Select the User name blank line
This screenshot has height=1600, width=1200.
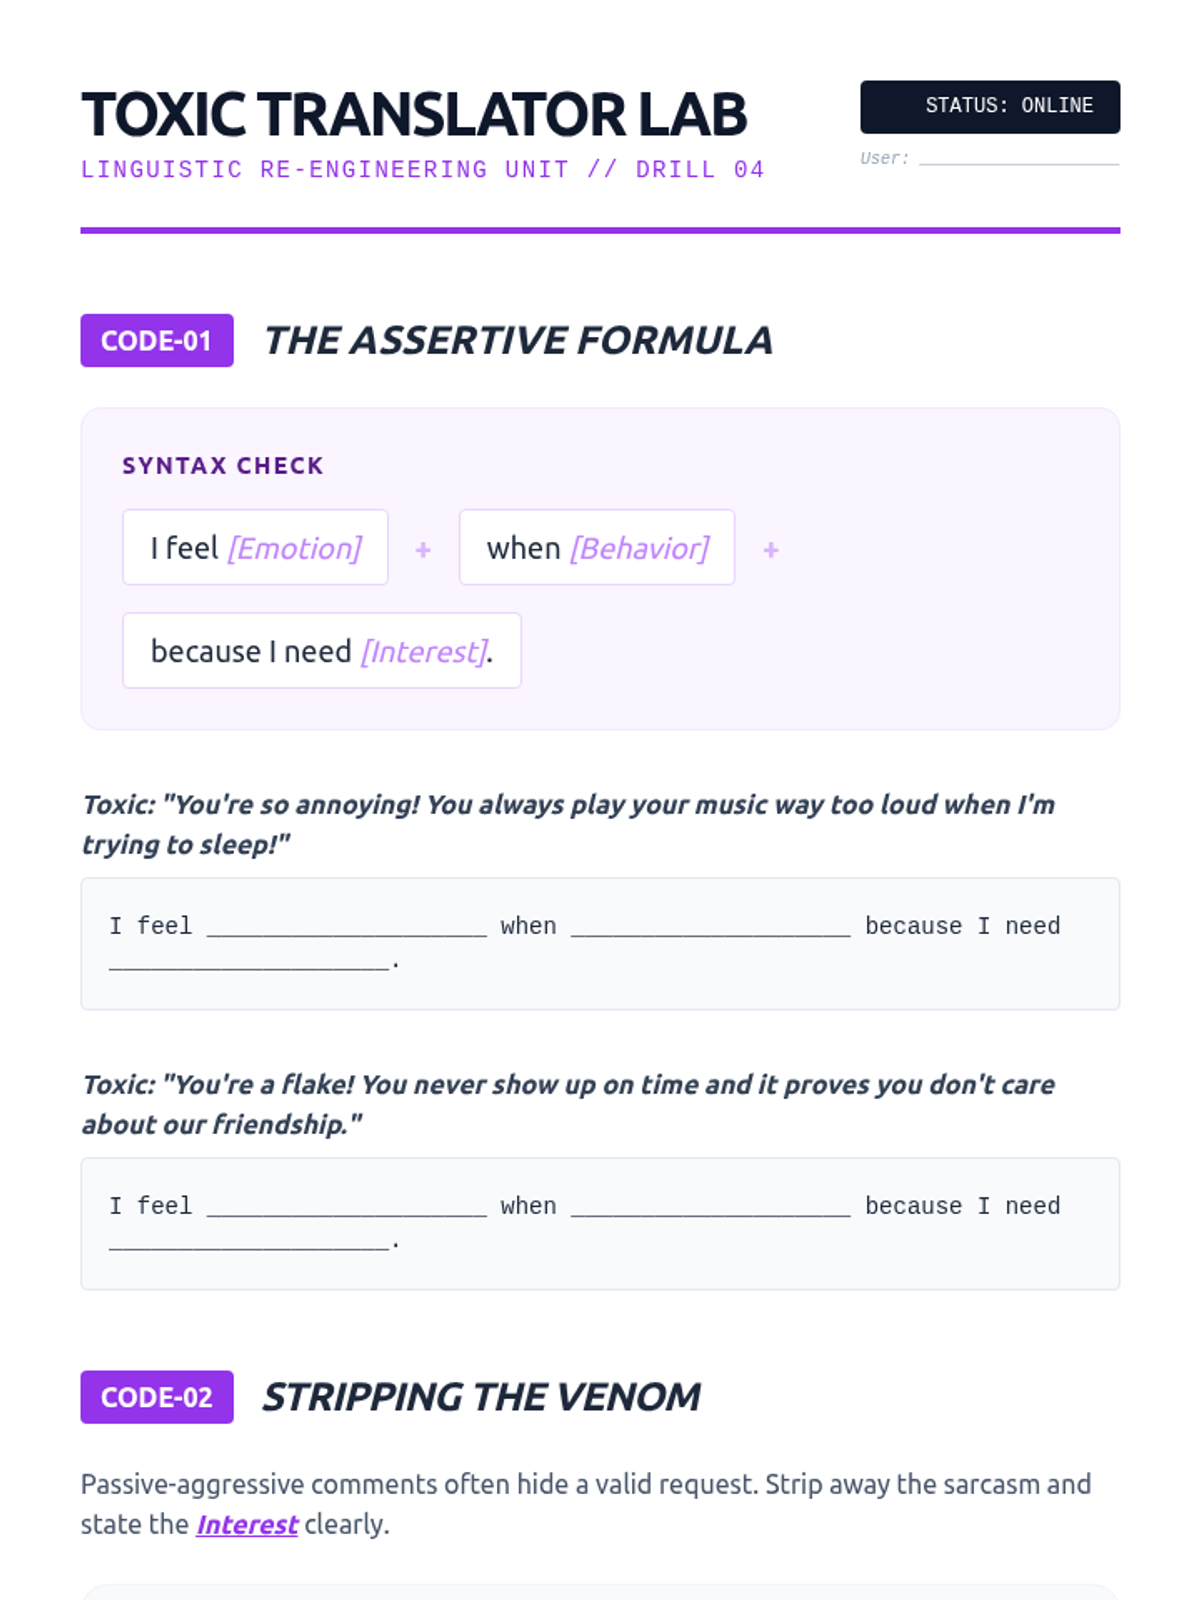(x=1019, y=158)
